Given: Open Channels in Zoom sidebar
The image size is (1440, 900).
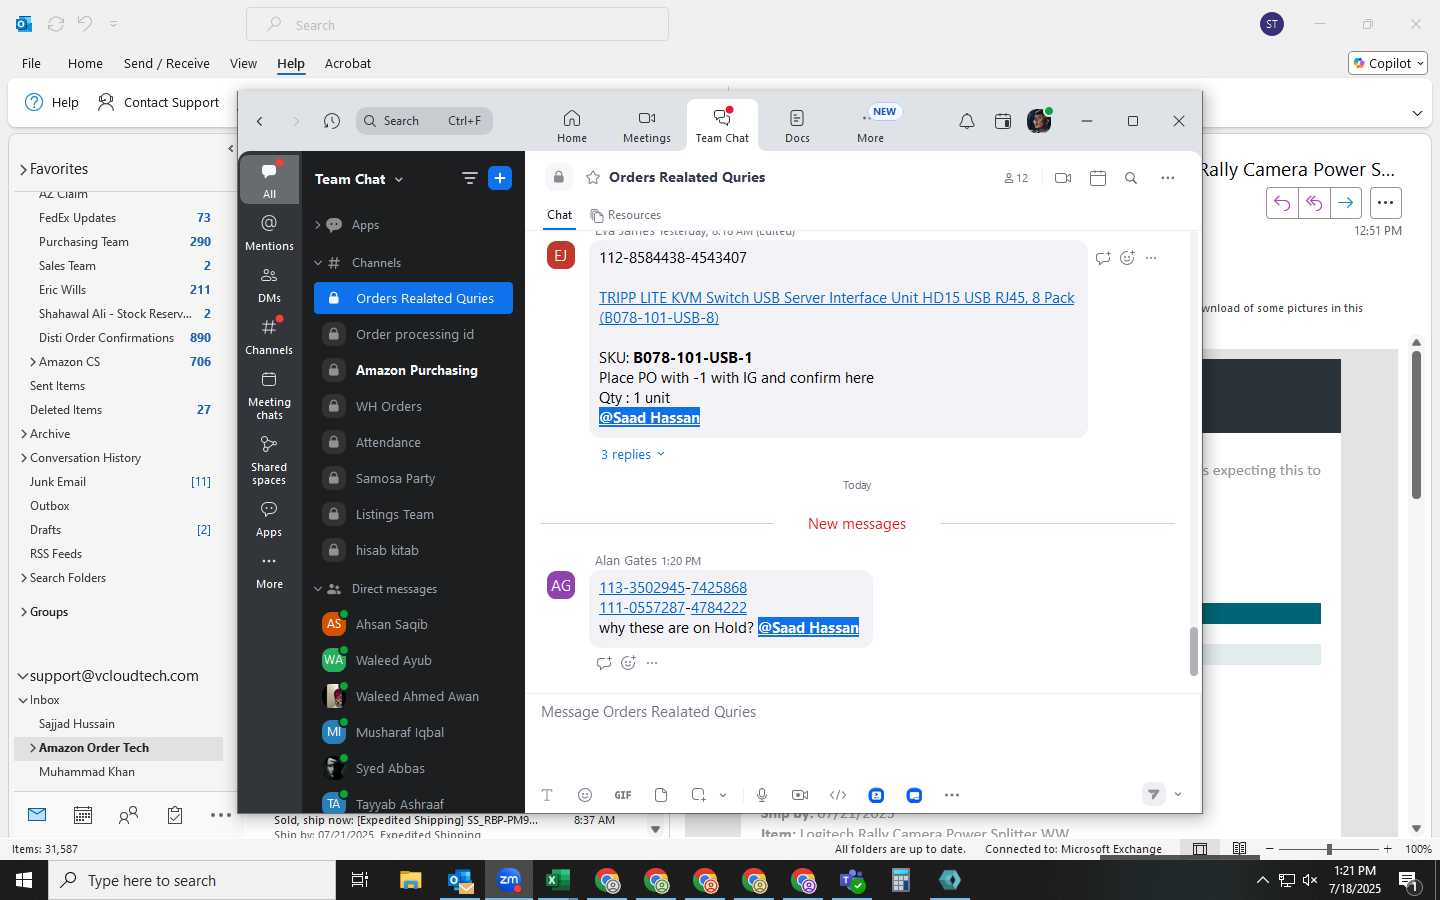Looking at the screenshot, I should [269, 336].
